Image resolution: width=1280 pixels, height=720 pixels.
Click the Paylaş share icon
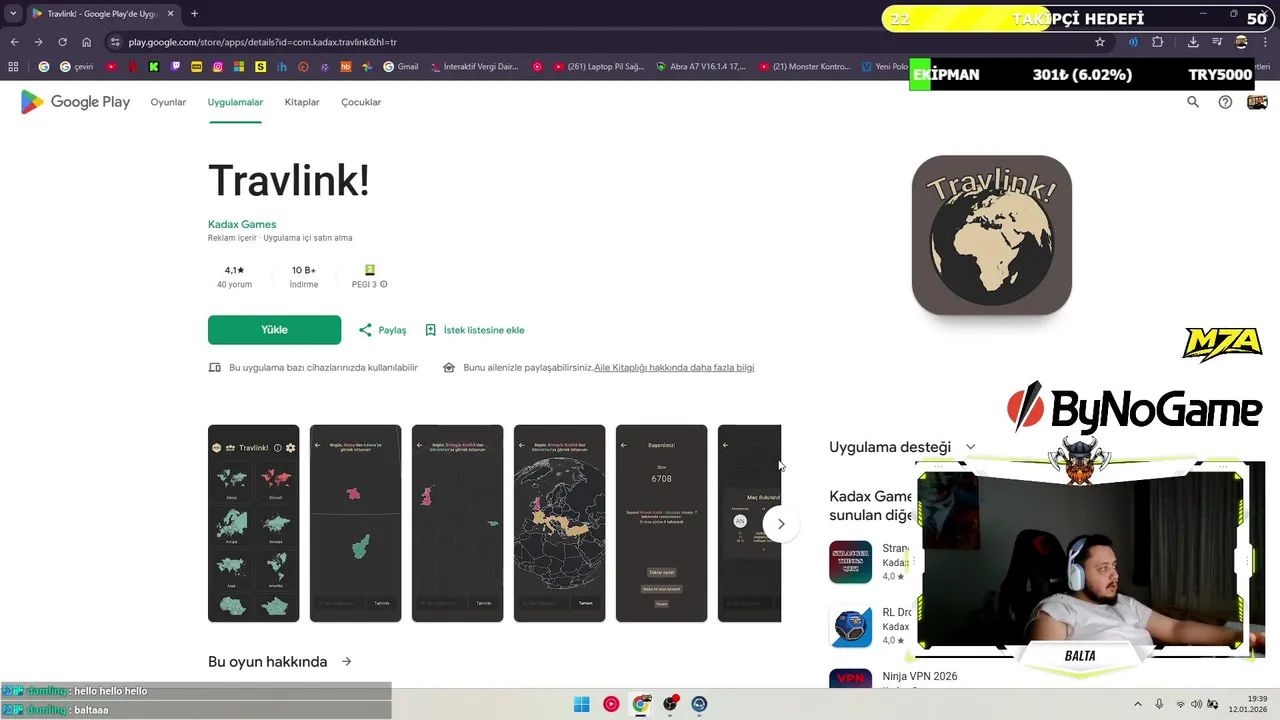click(x=365, y=330)
